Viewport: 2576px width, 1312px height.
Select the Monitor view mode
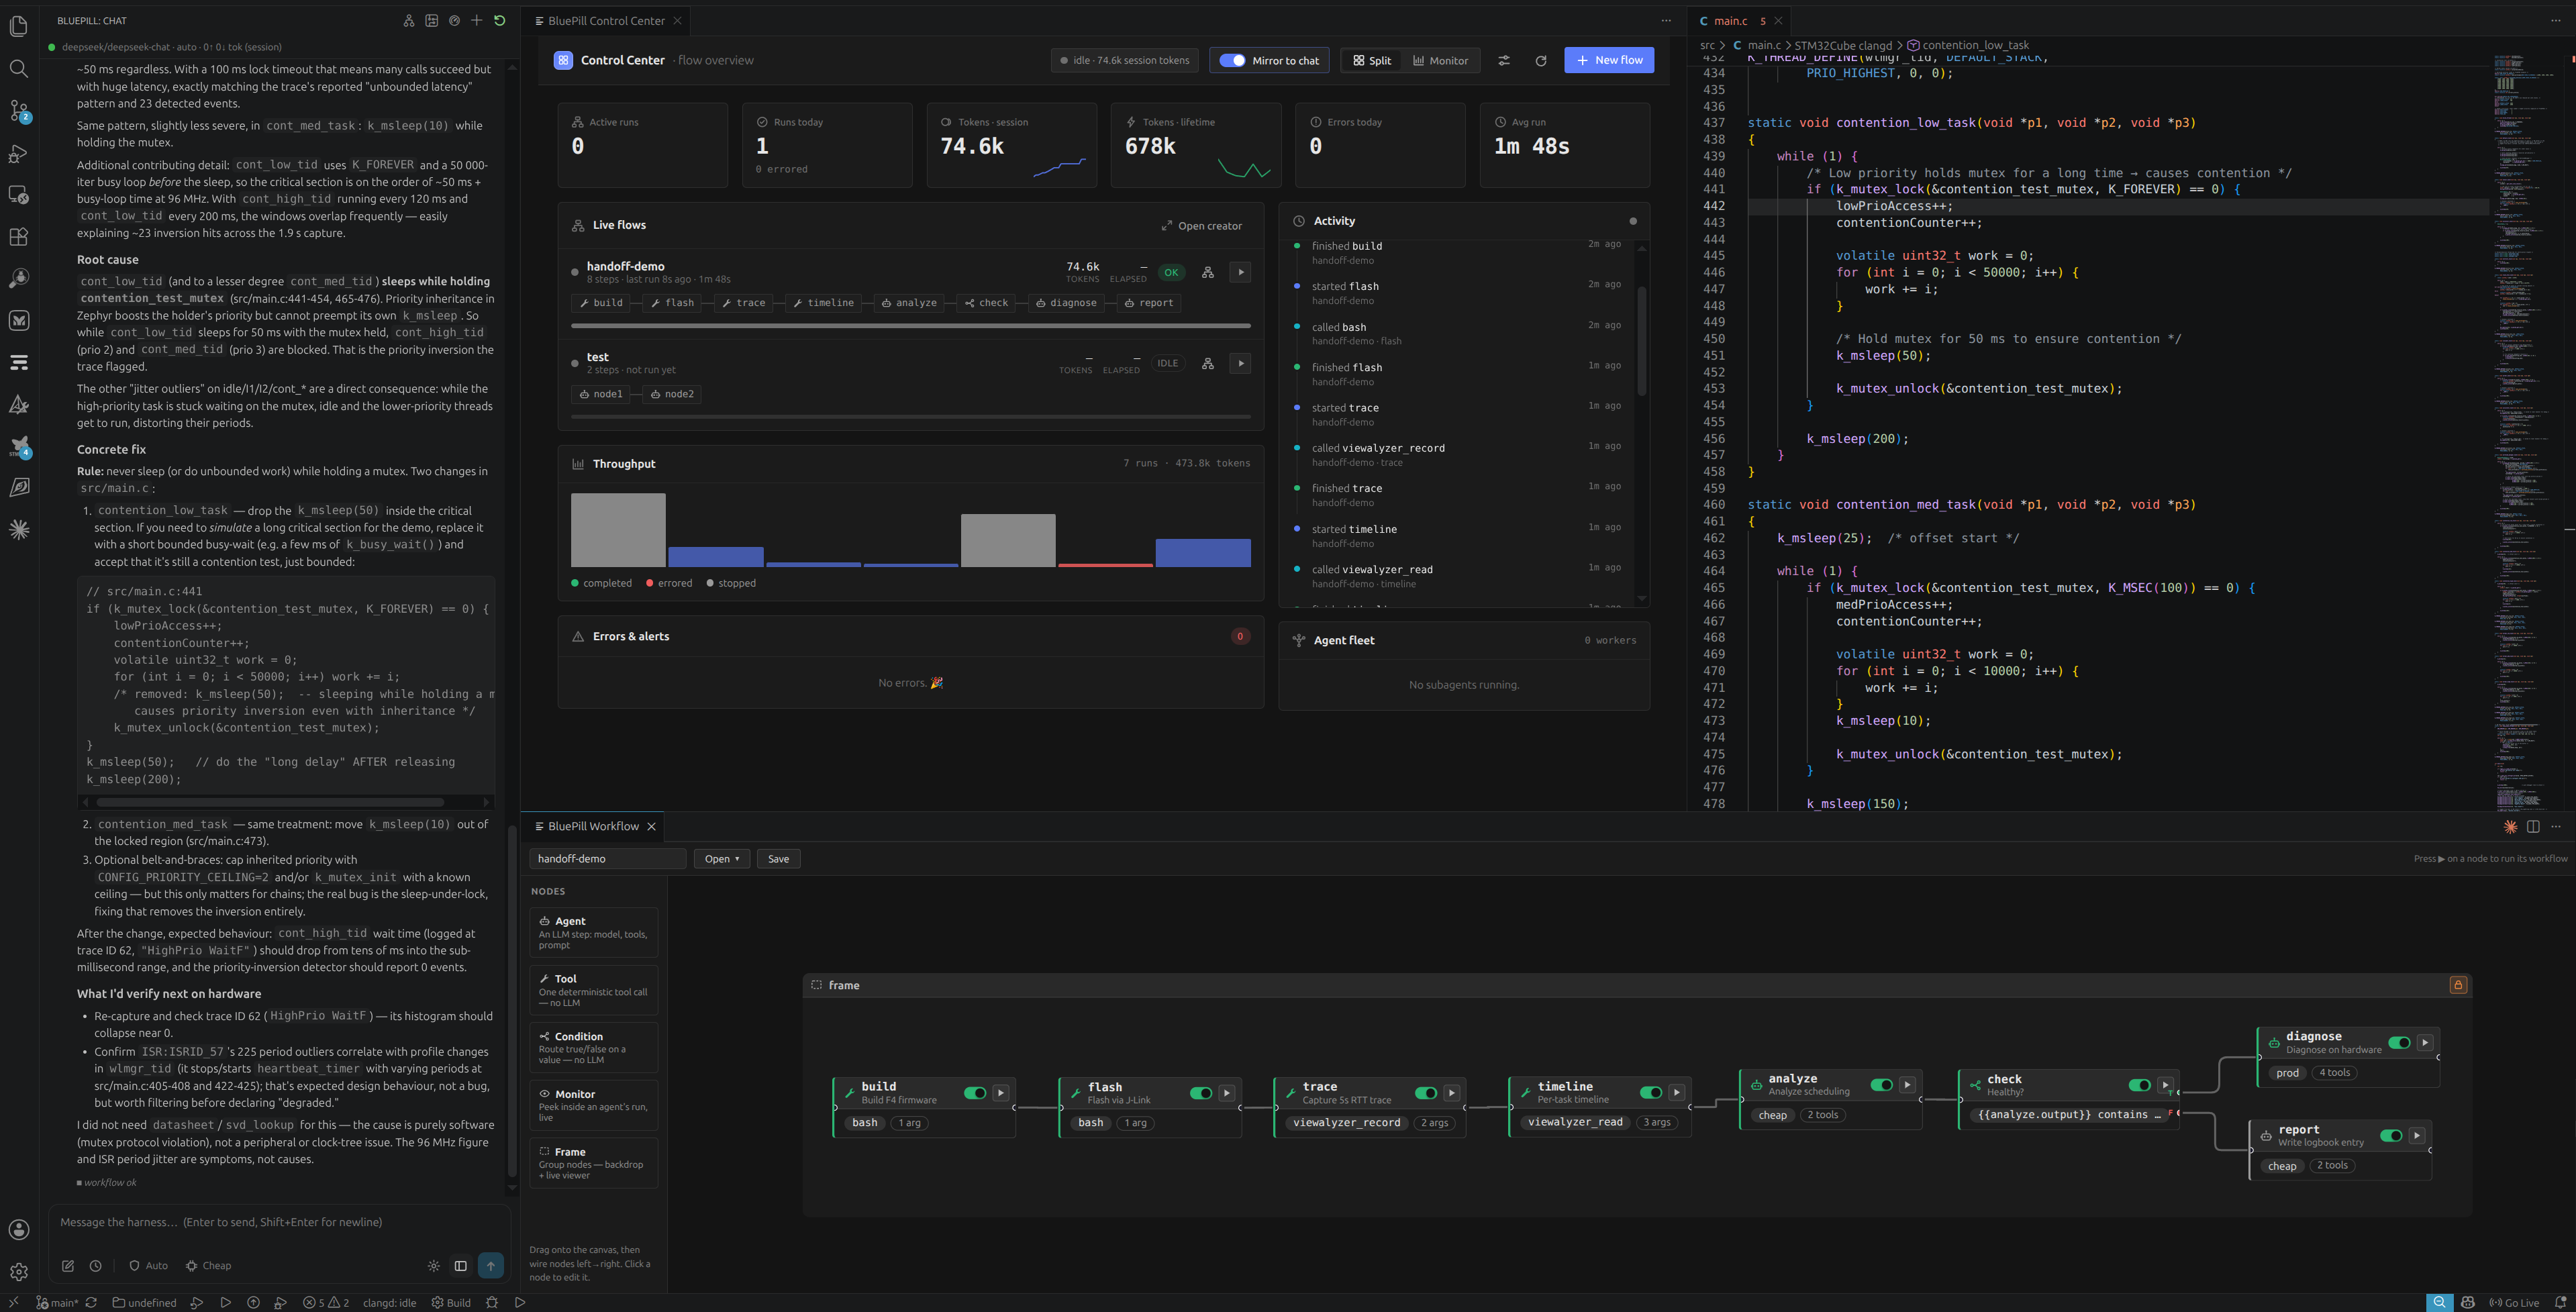(1440, 60)
